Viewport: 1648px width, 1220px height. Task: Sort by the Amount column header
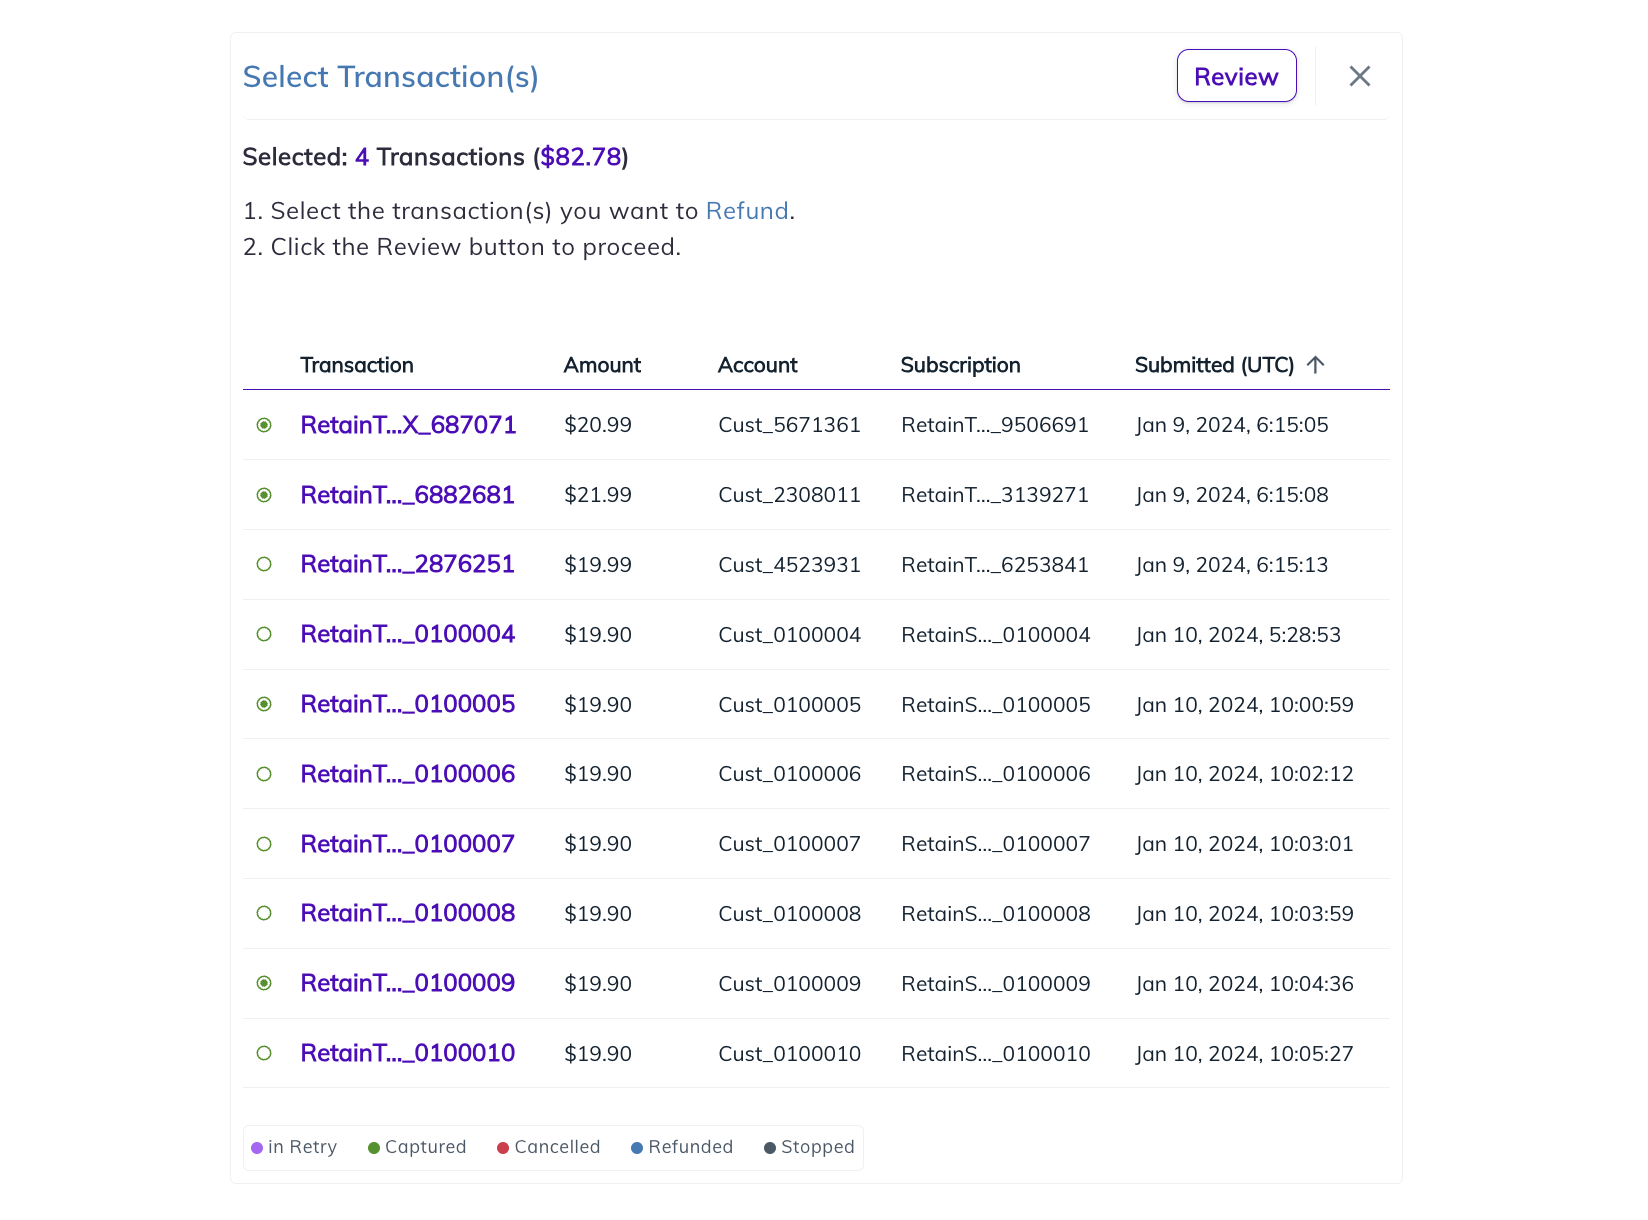point(602,365)
